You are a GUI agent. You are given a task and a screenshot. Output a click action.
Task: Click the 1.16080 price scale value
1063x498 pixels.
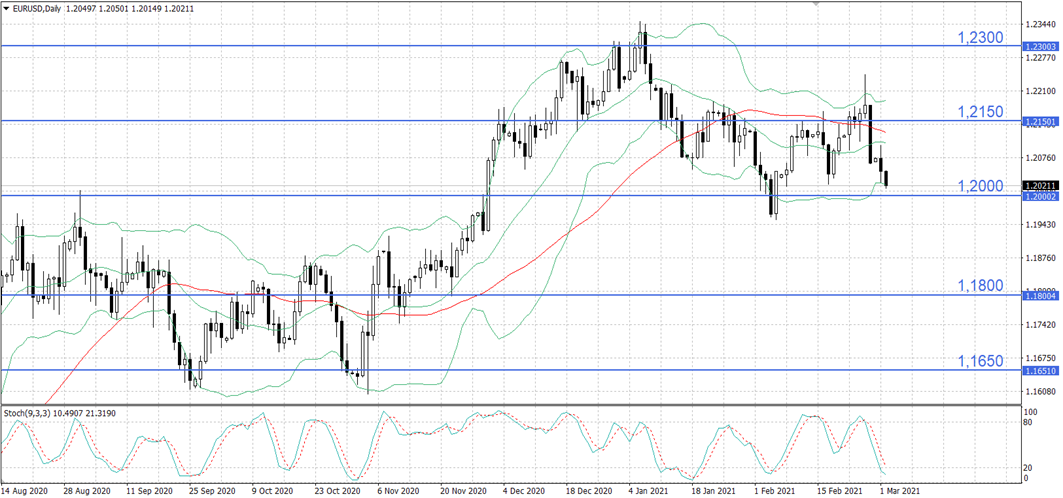coord(1042,392)
